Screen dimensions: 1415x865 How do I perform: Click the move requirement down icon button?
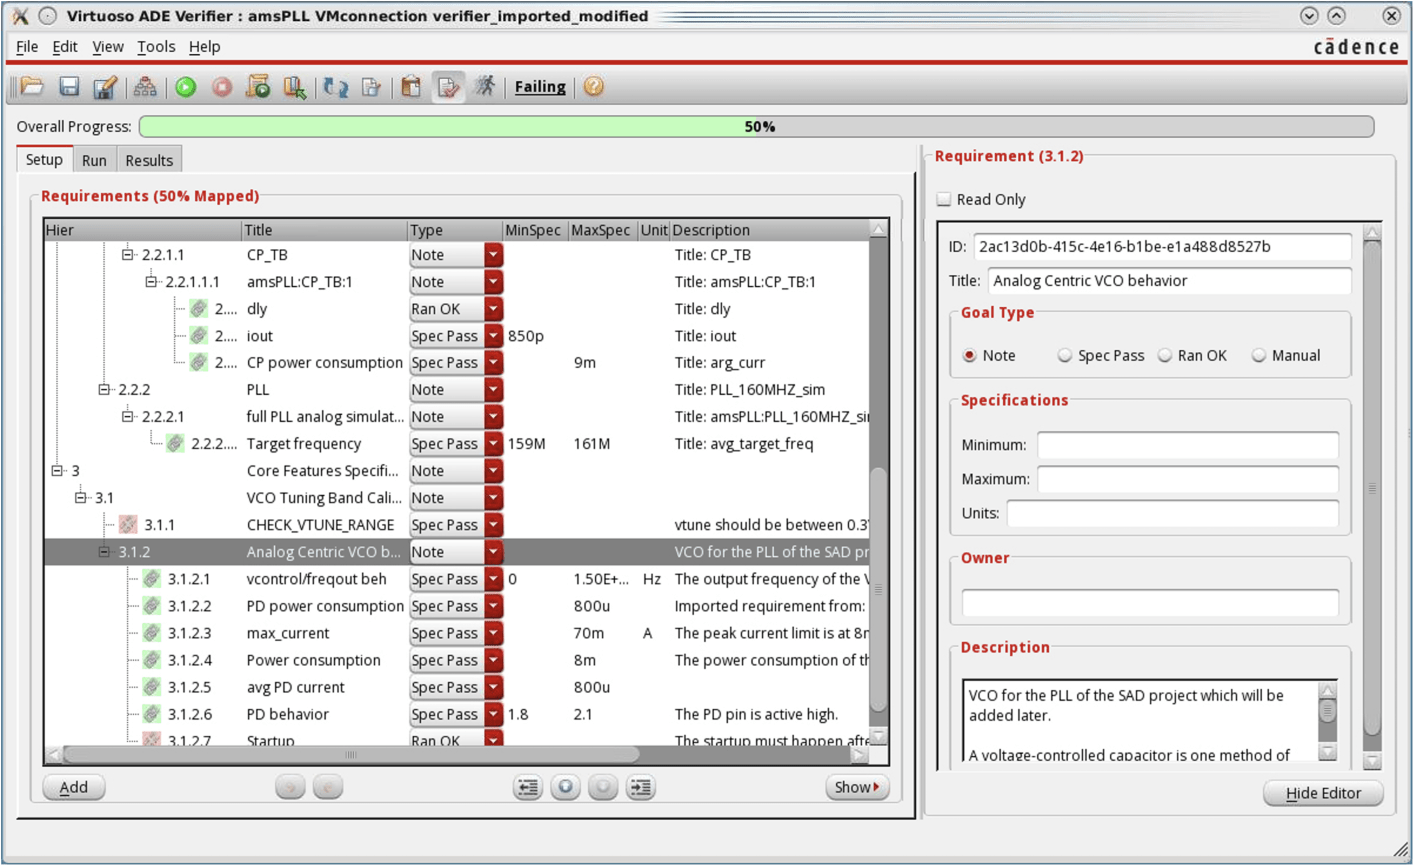603,788
